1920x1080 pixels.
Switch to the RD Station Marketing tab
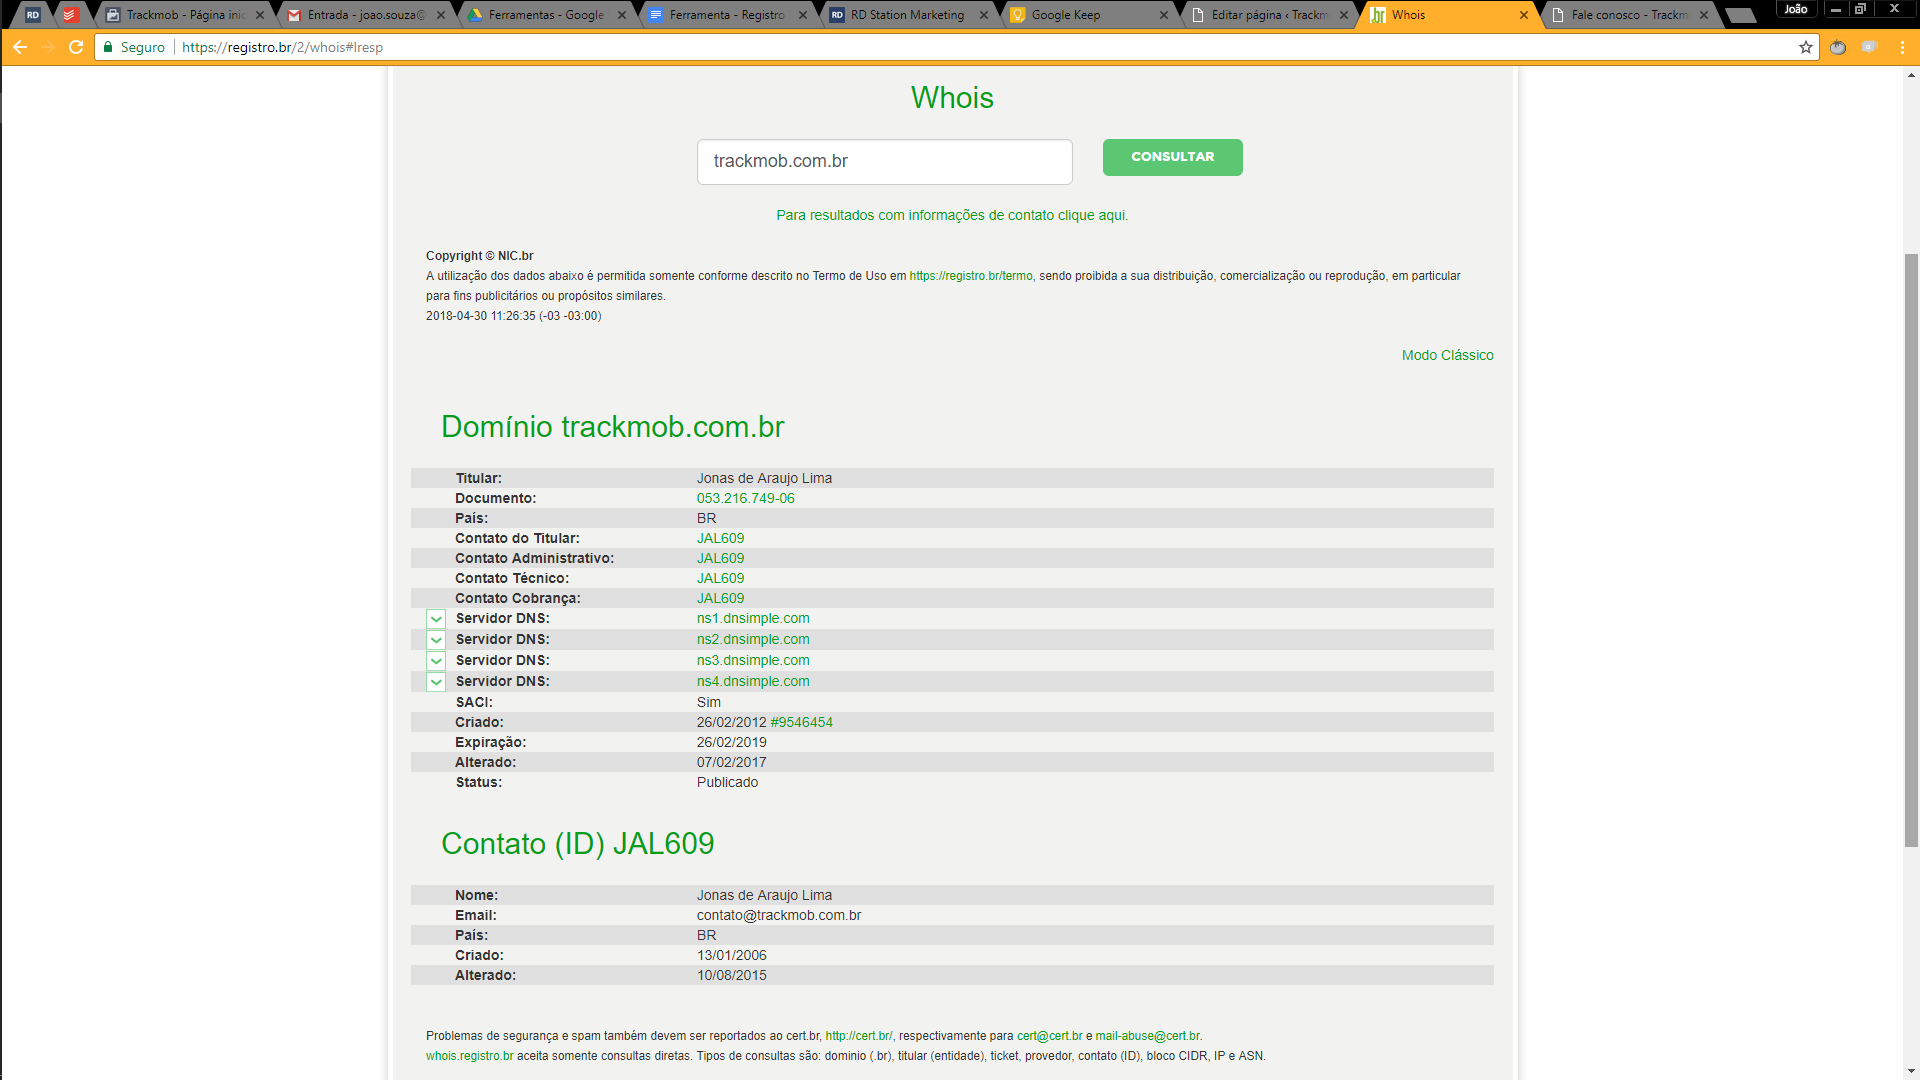(x=906, y=15)
